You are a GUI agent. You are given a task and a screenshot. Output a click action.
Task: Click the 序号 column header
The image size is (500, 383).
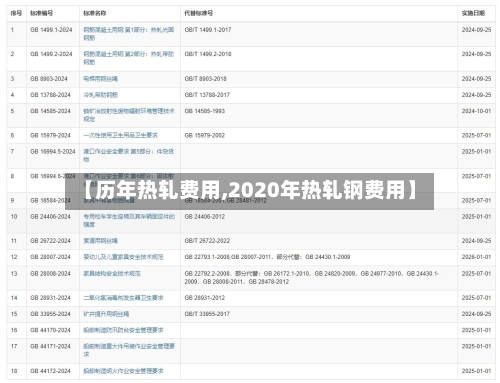(16, 13)
